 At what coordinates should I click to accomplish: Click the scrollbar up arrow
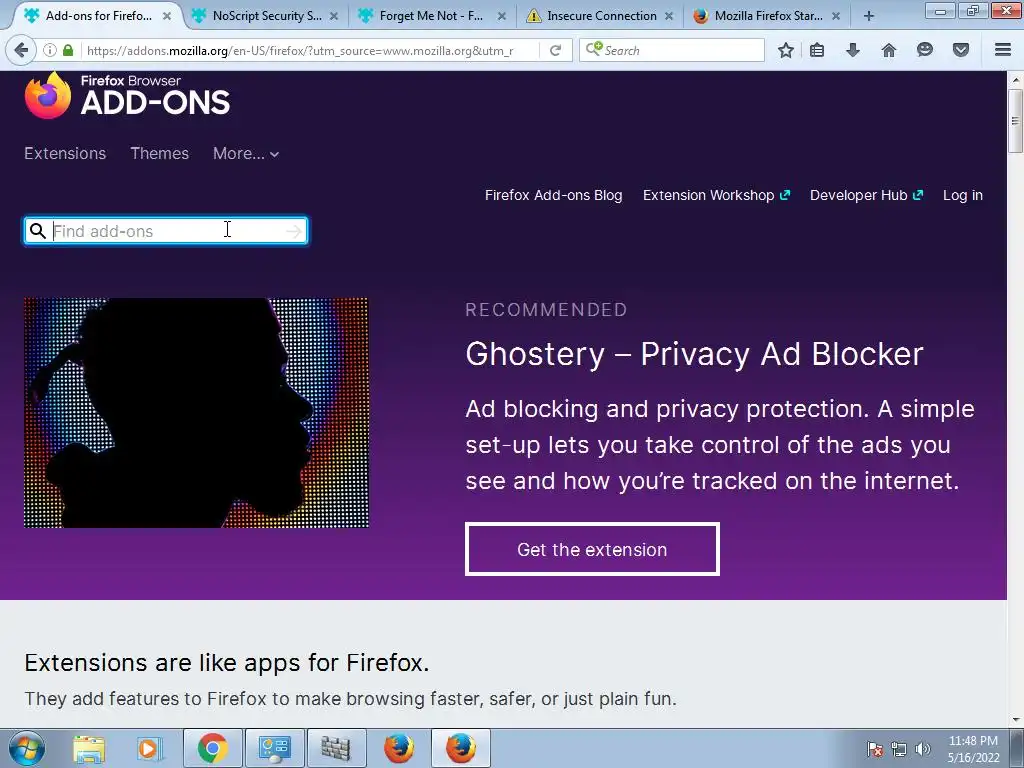pyautogui.click(x=1016, y=80)
